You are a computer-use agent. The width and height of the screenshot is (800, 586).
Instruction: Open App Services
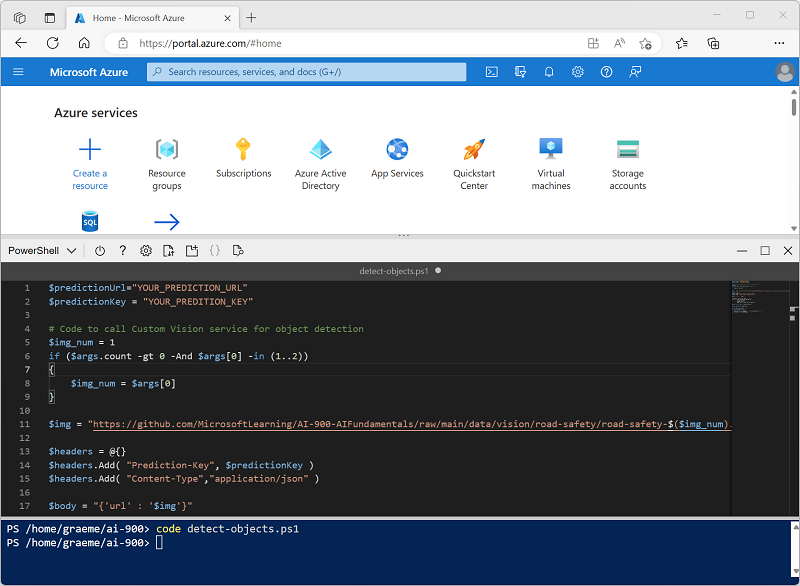click(x=397, y=158)
